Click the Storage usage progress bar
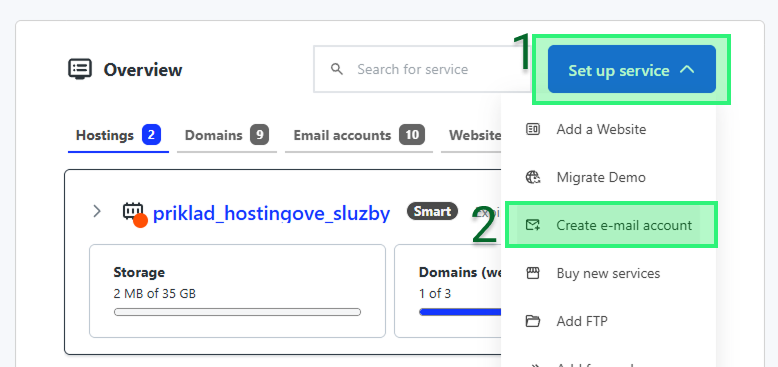778x367 pixels. tap(237, 312)
